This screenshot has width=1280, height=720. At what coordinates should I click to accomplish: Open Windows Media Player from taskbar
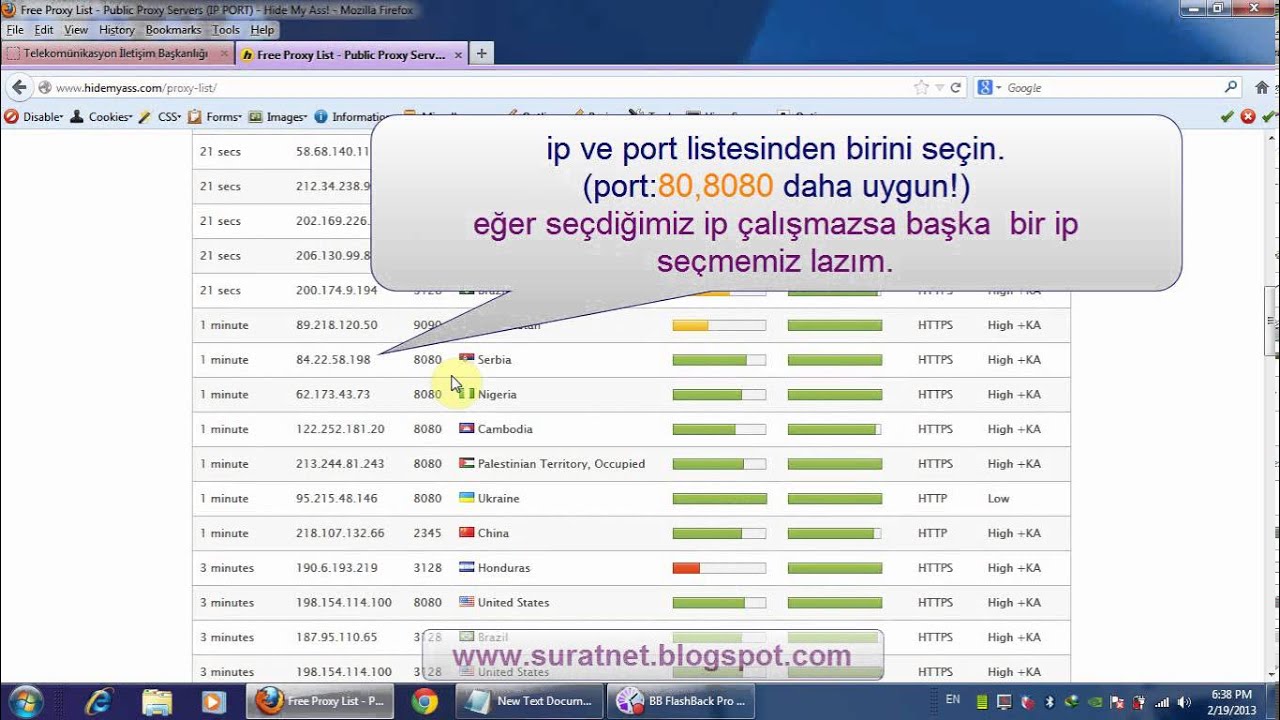click(213, 701)
